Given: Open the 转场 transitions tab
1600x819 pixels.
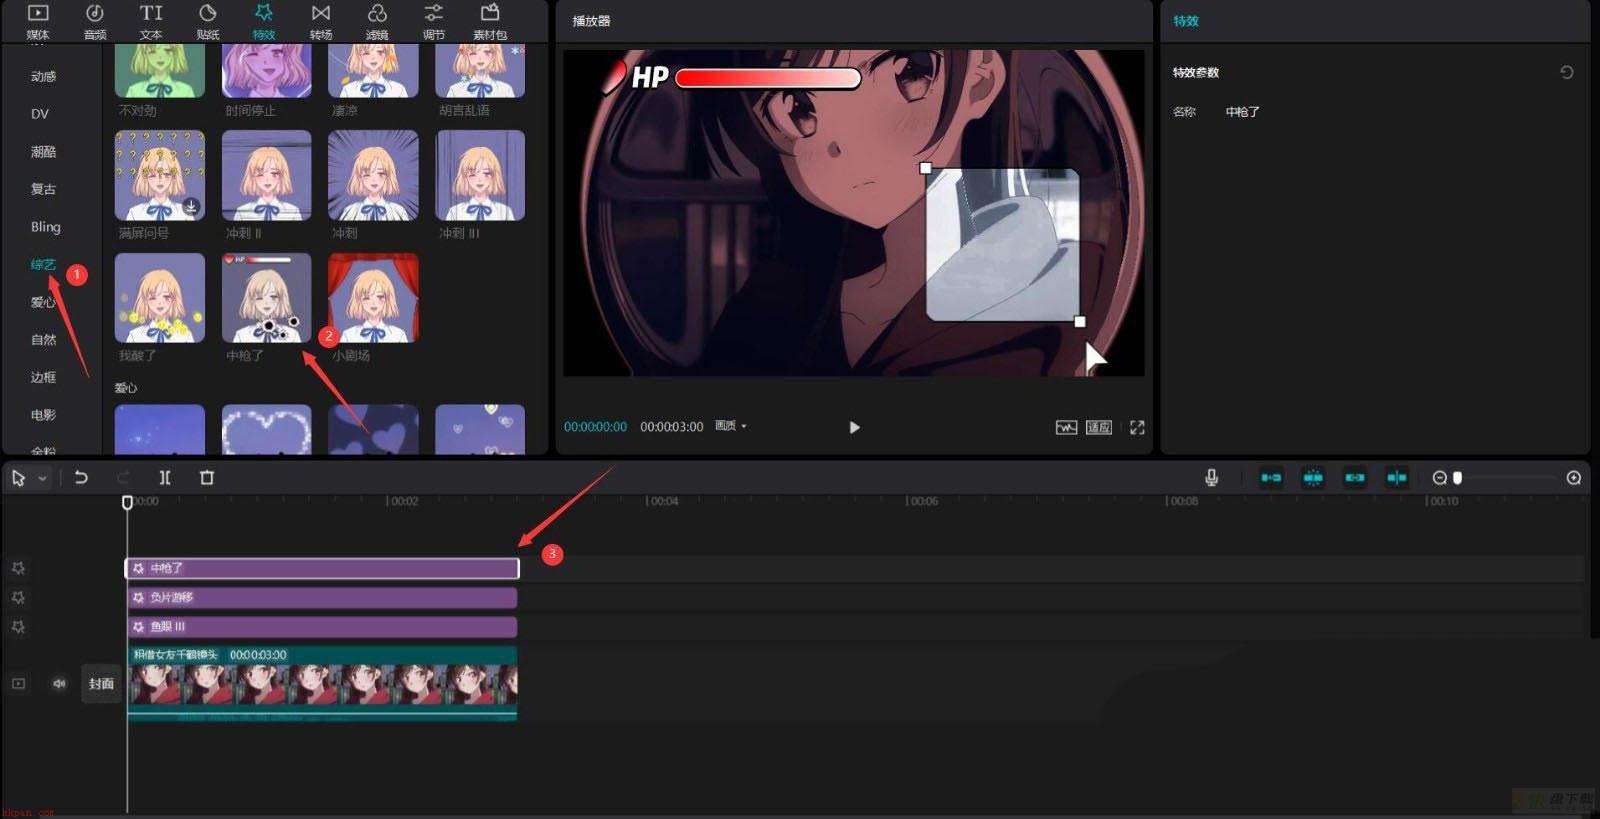Looking at the screenshot, I should click(x=321, y=21).
